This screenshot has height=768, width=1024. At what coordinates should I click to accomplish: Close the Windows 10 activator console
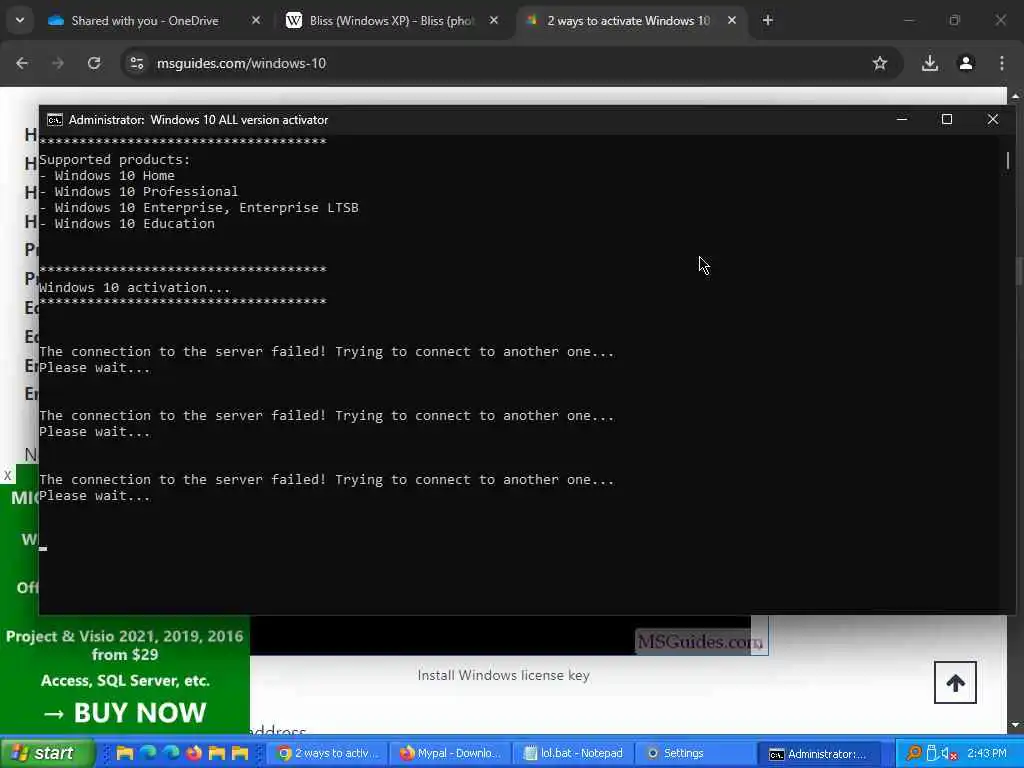point(993,120)
